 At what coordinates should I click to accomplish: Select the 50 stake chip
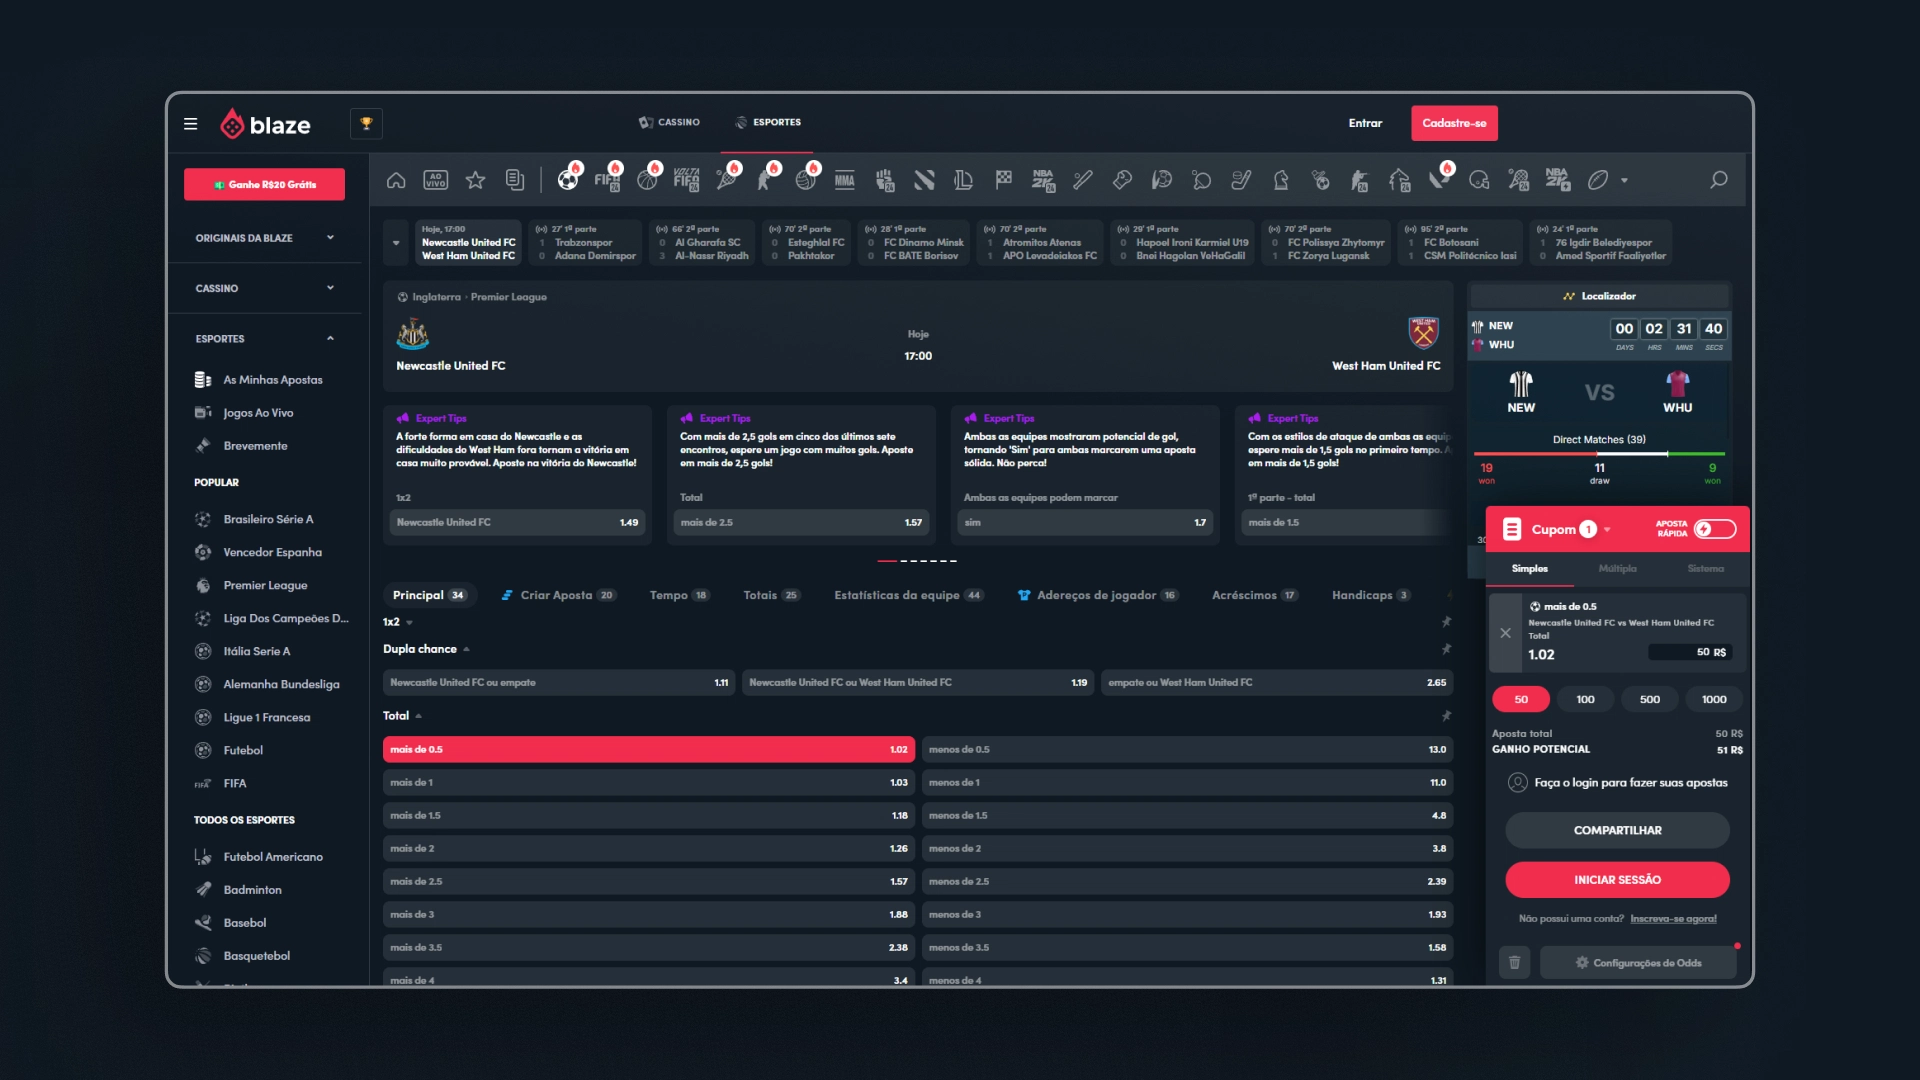click(1521, 700)
